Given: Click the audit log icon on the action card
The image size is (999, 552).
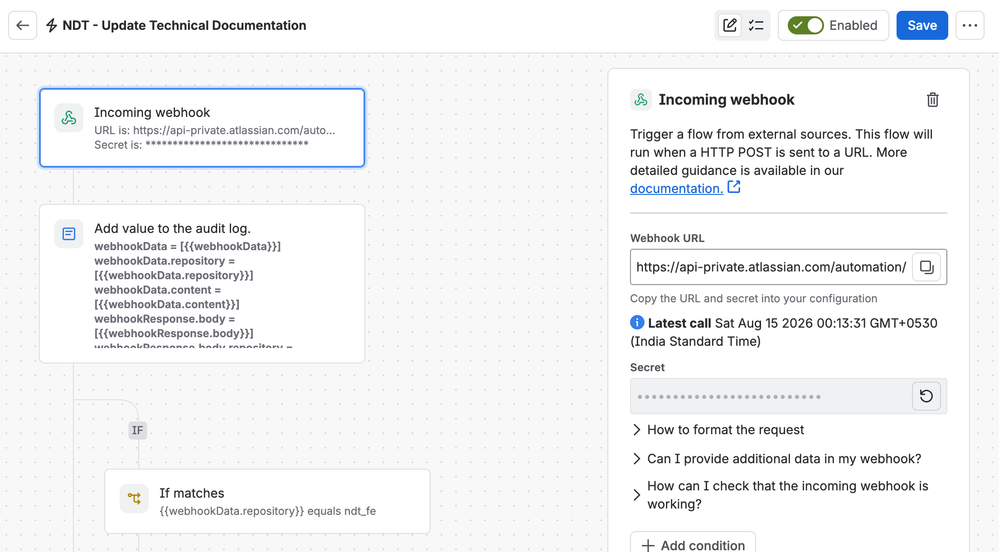Looking at the screenshot, I should pos(69,234).
